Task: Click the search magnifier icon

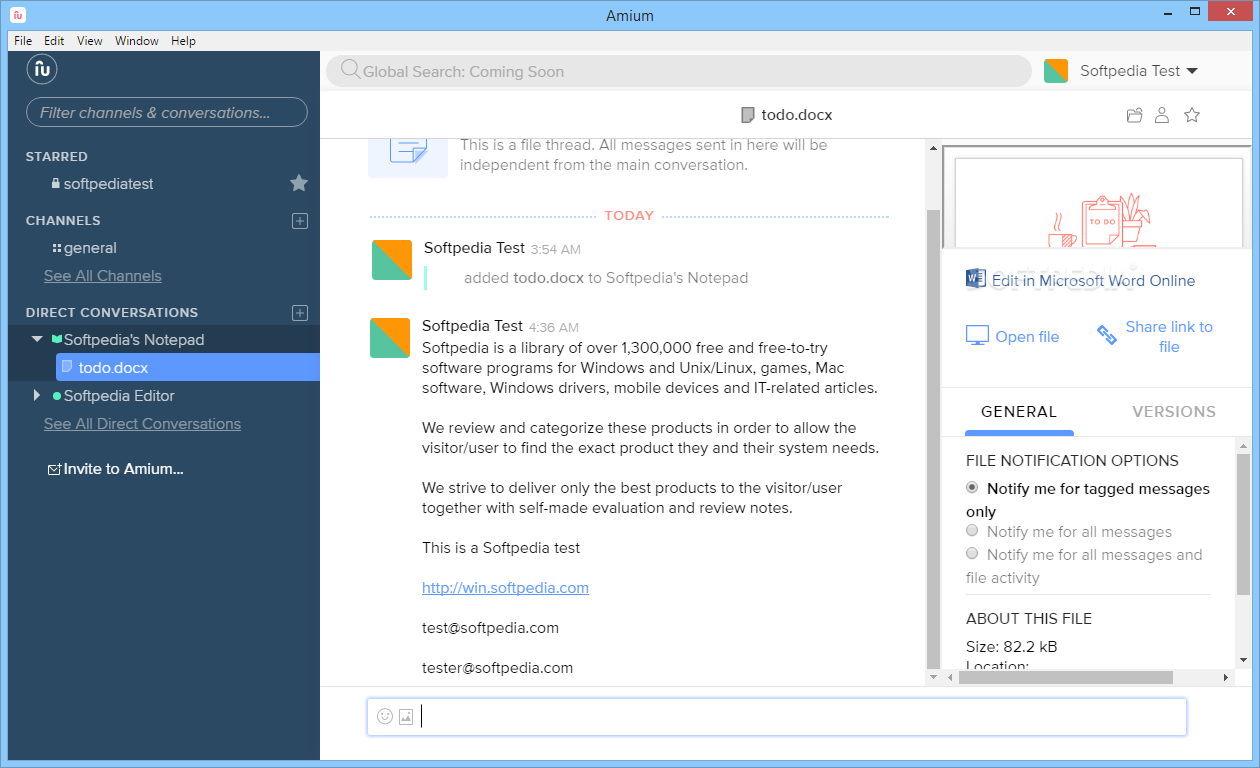Action: [350, 70]
